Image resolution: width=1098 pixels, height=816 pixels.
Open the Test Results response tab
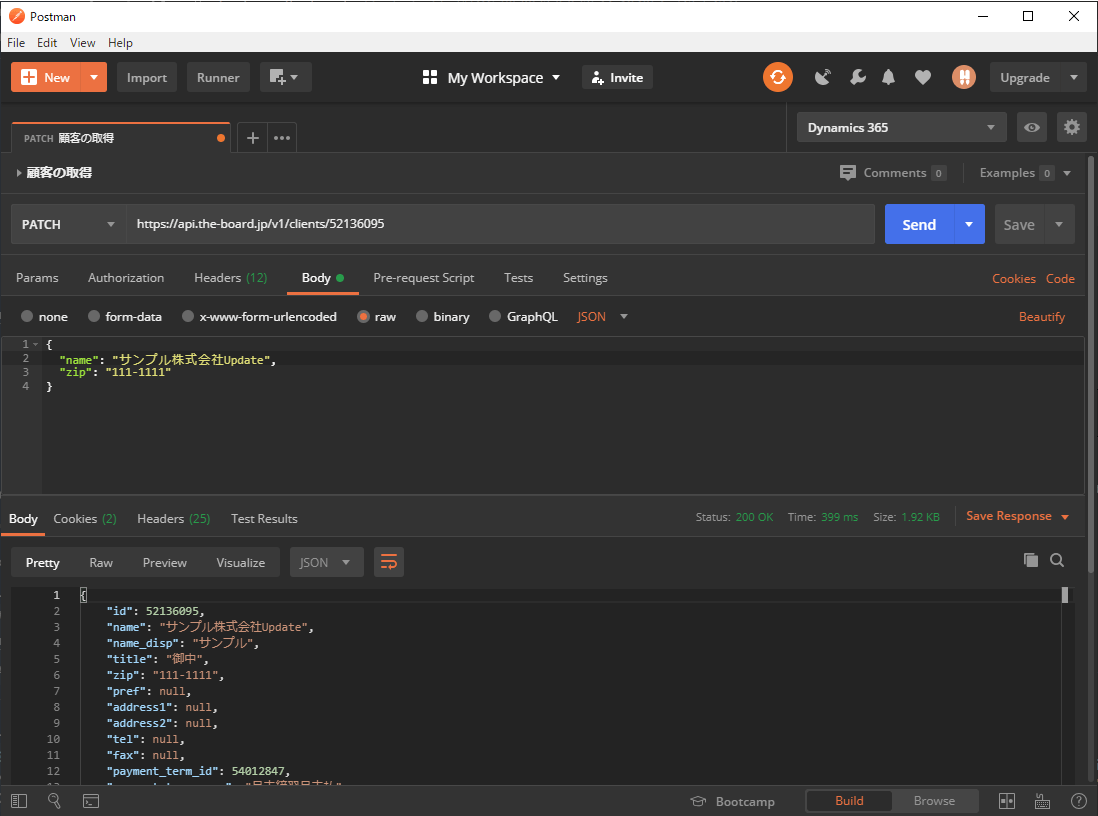(264, 519)
